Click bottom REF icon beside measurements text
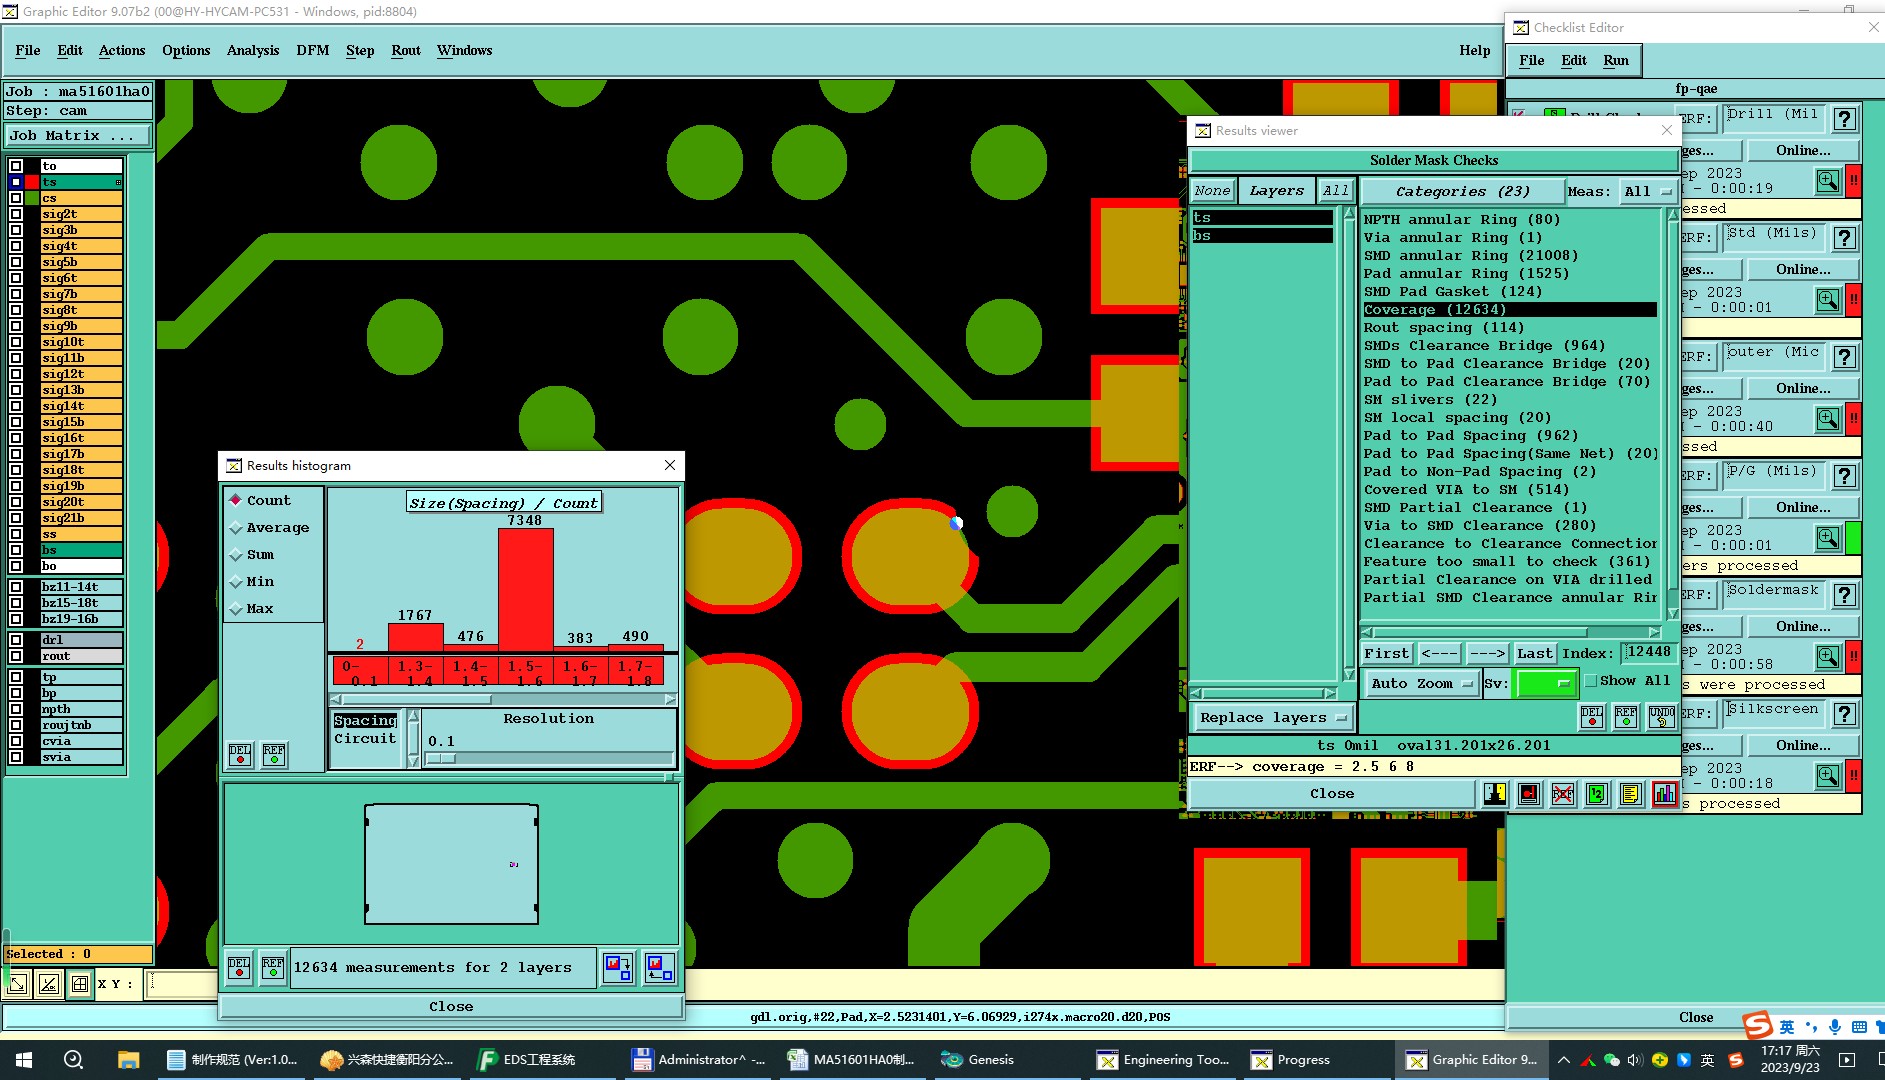The height and width of the screenshot is (1080, 1885). point(273,968)
